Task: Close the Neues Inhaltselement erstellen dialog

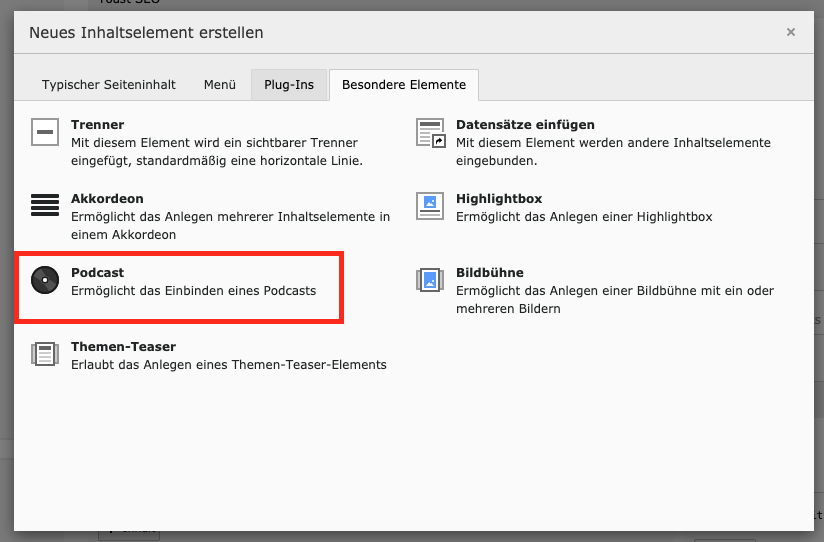Action: coord(790,32)
